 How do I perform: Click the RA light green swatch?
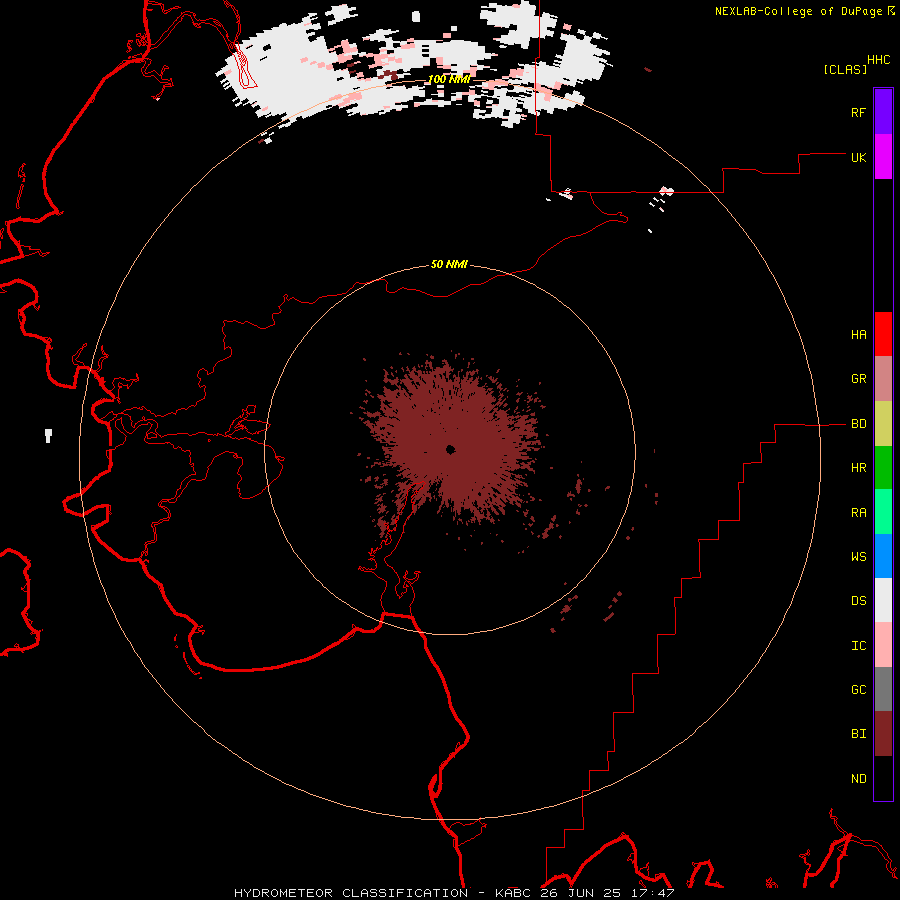[883, 512]
